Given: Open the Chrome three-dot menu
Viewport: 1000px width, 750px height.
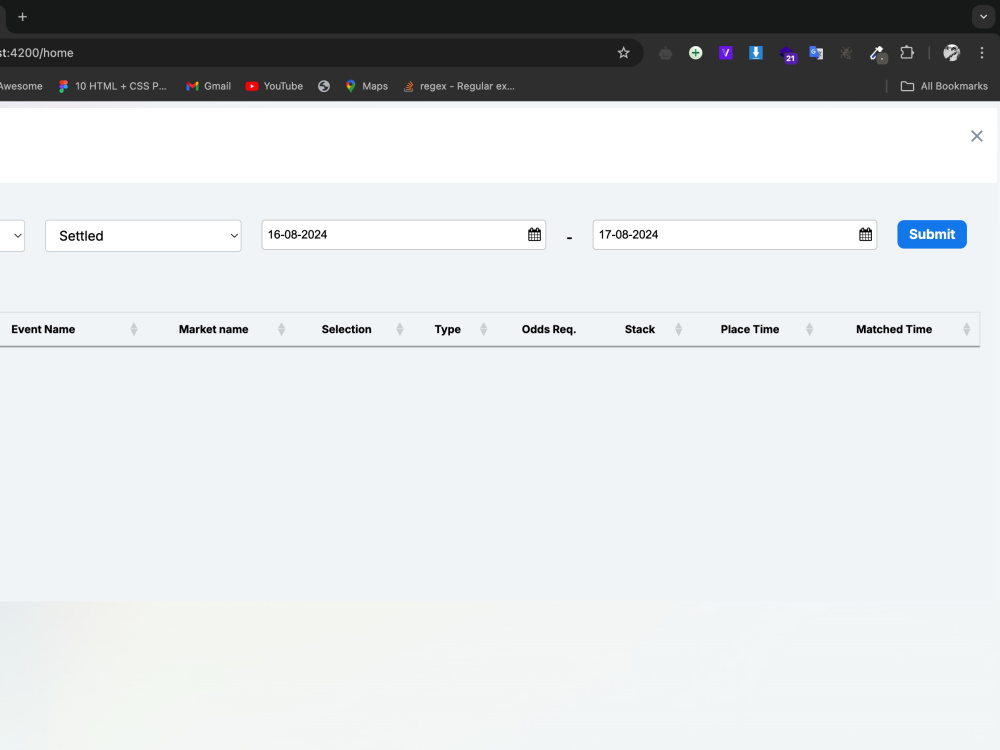Looking at the screenshot, I should tap(982, 53).
